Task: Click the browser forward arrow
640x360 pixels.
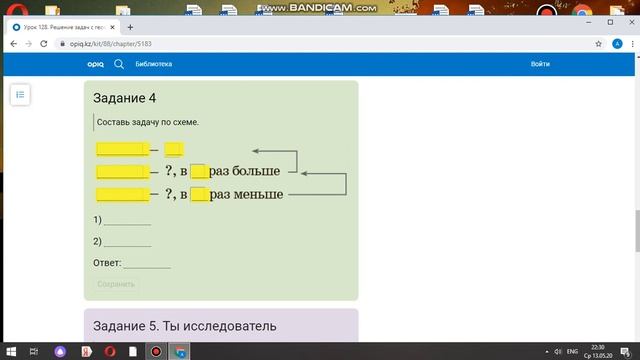Action: pos(29,44)
